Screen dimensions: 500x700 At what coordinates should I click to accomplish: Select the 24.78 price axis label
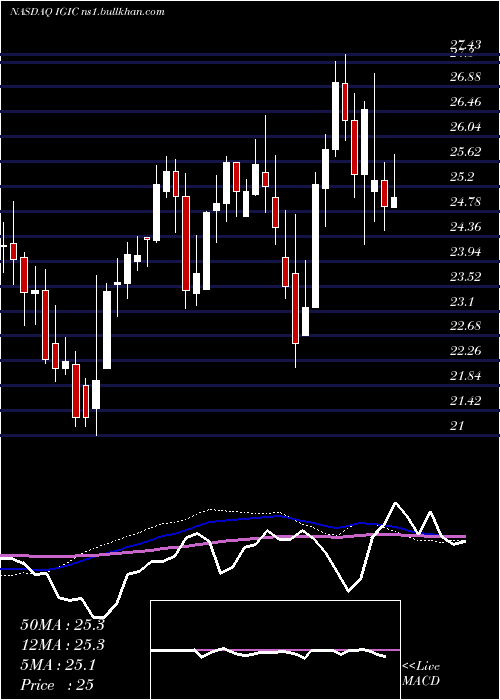click(x=466, y=202)
